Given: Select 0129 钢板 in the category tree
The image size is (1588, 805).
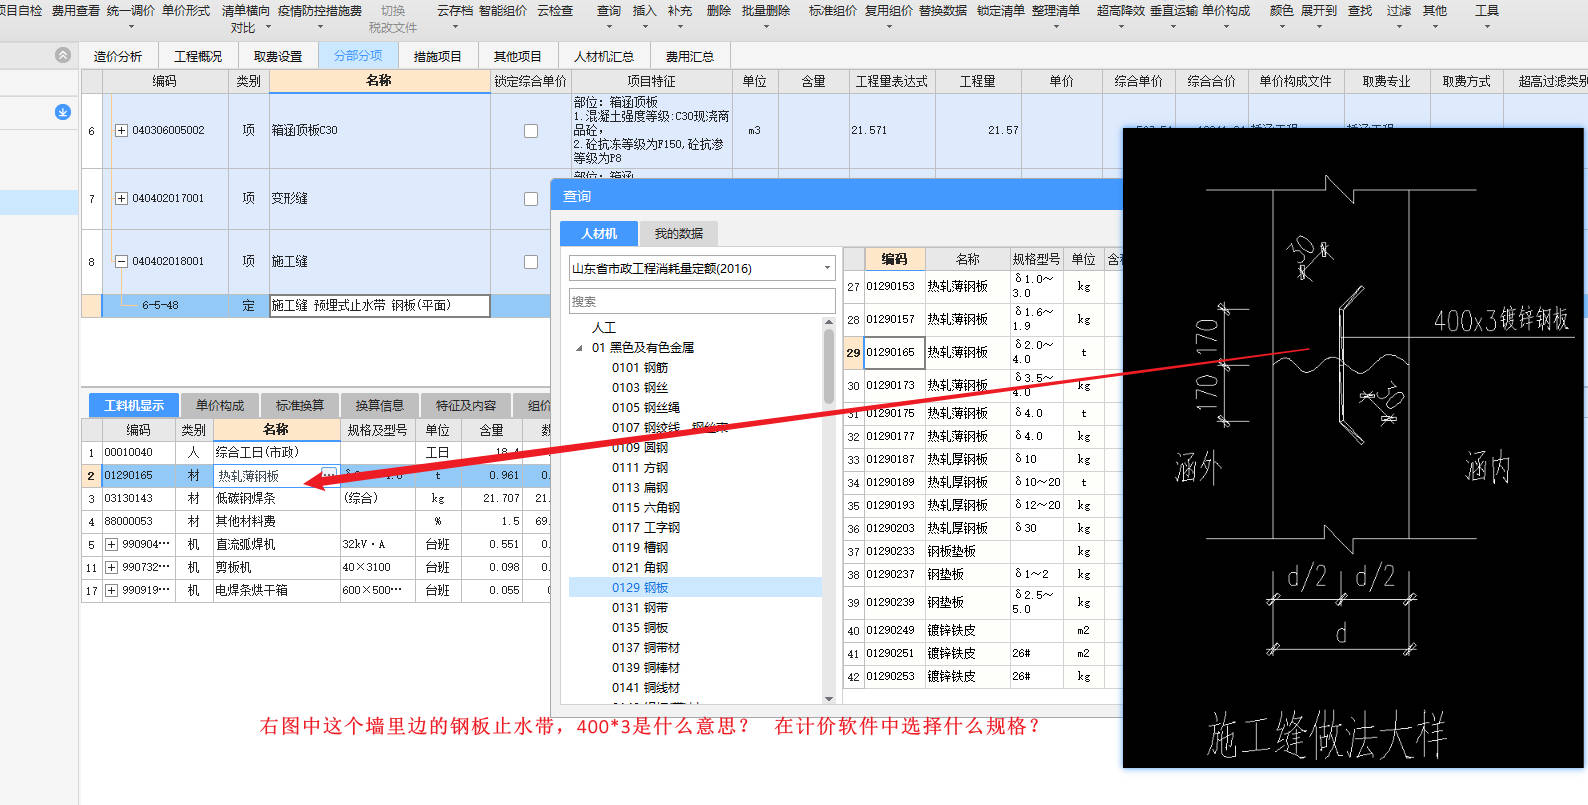Looking at the screenshot, I should click(640, 588).
